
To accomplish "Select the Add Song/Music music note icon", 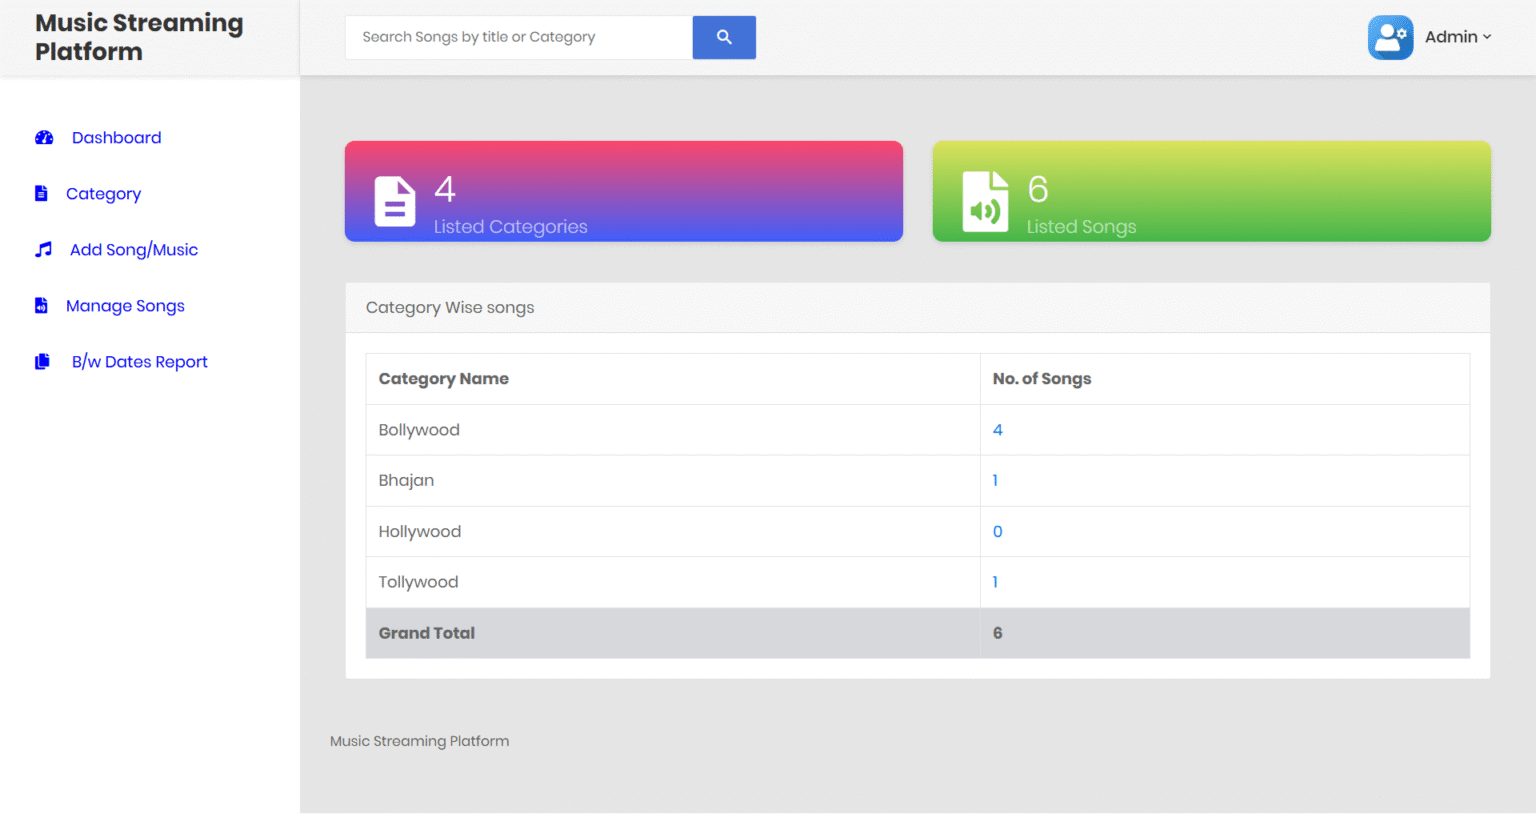I will [x=41, y=249].
